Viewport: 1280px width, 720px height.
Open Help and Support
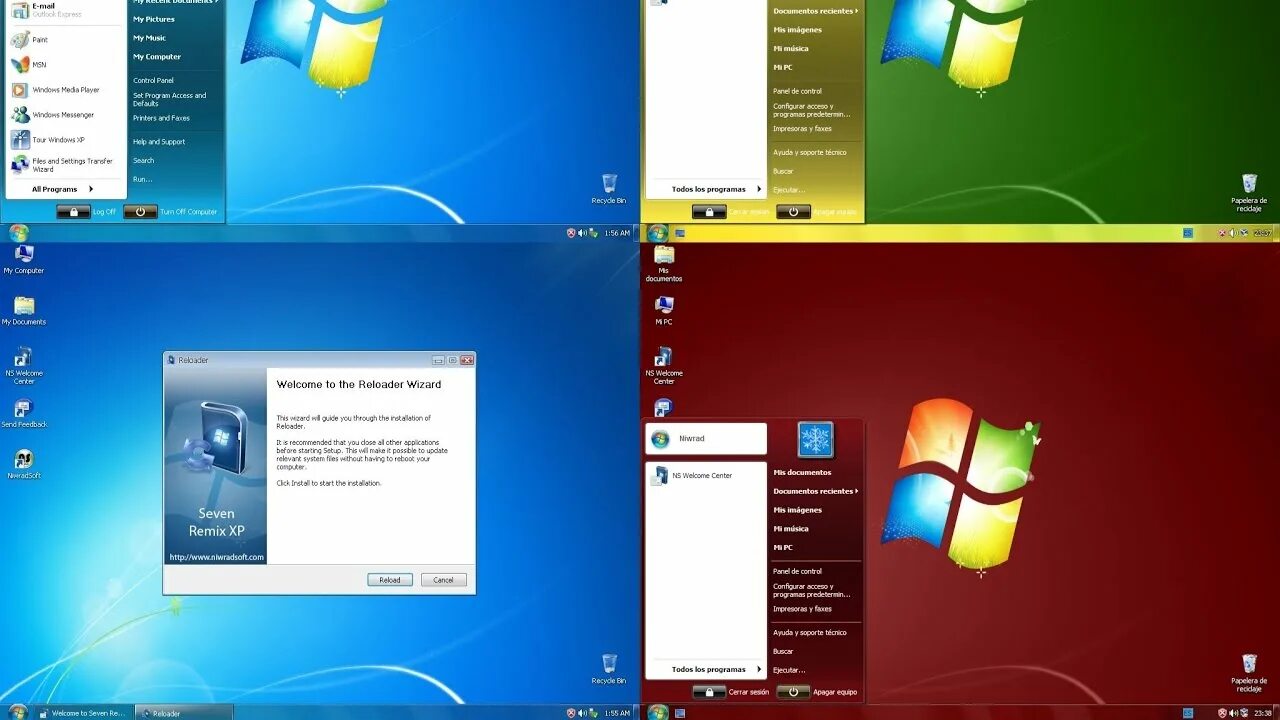(x=159, y=142)
